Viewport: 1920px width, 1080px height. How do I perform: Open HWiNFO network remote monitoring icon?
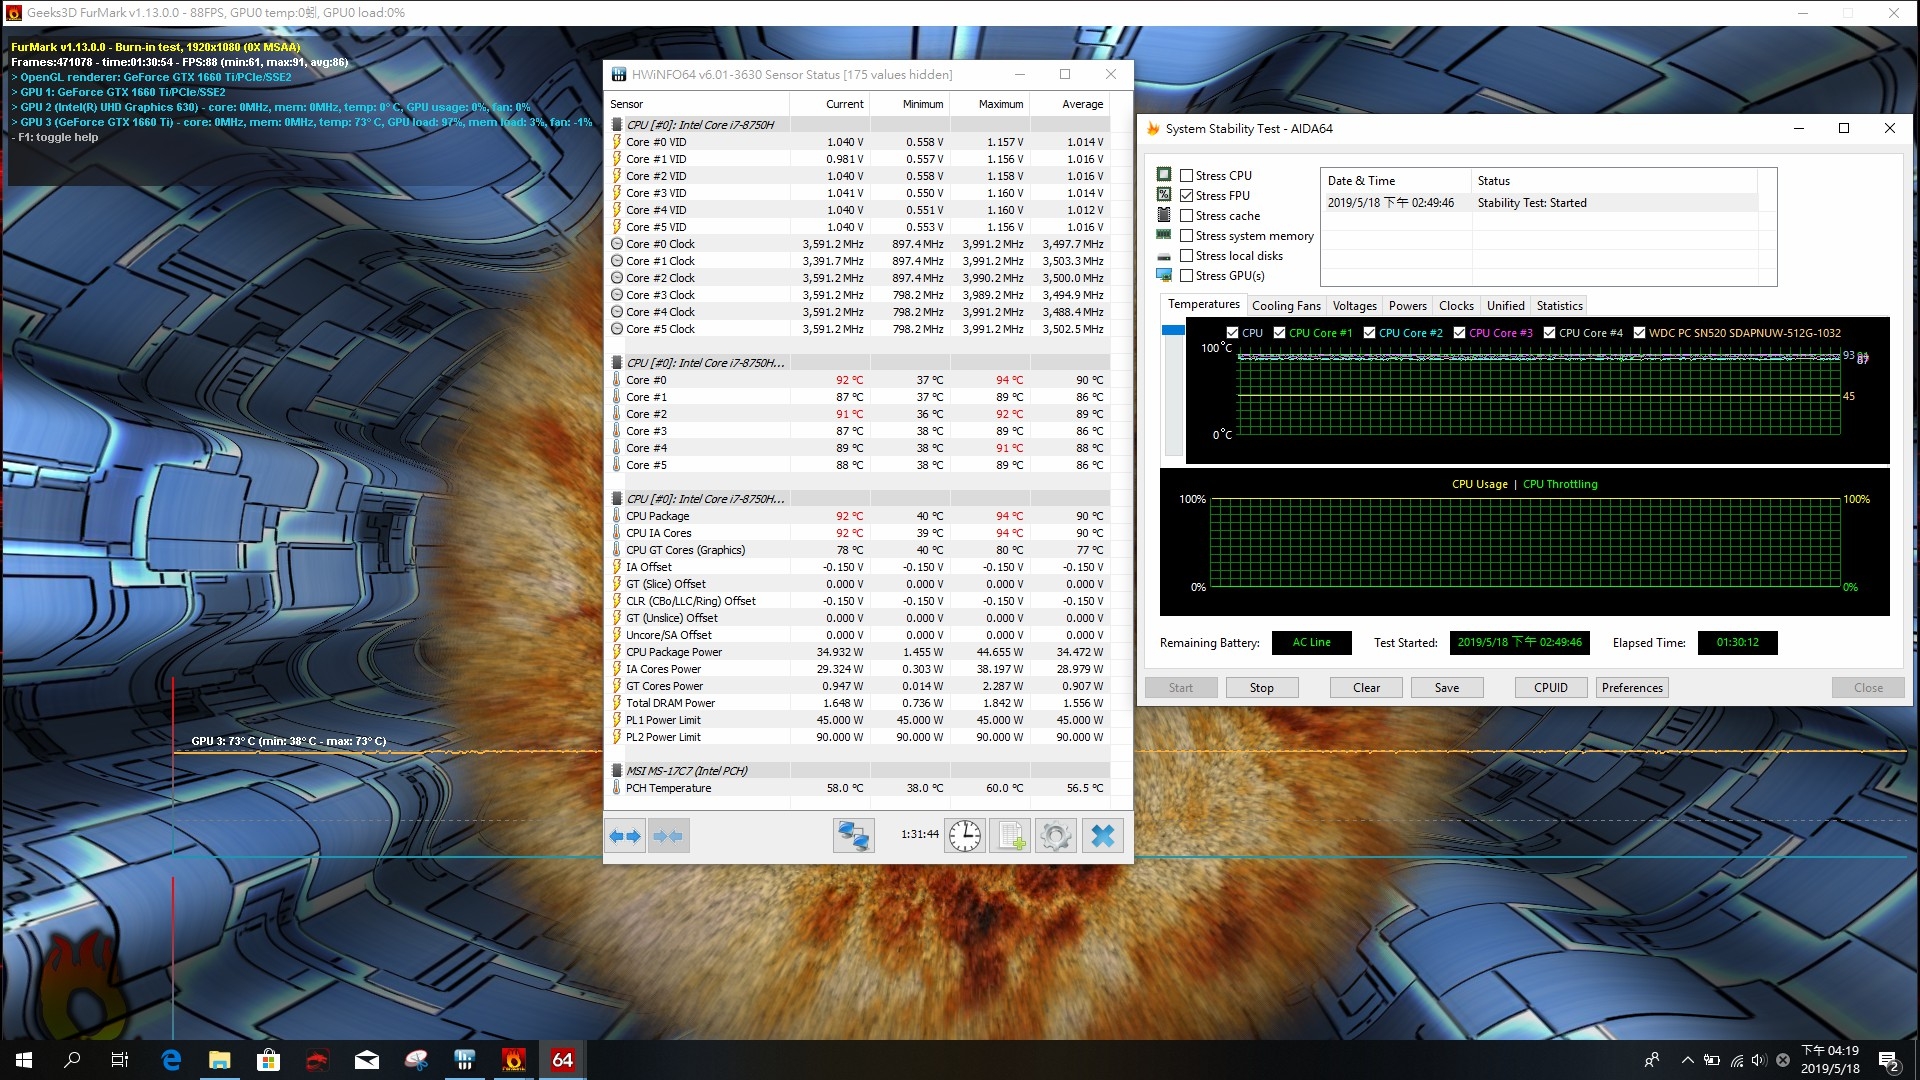pyautogui.click(x=853, y=836)
